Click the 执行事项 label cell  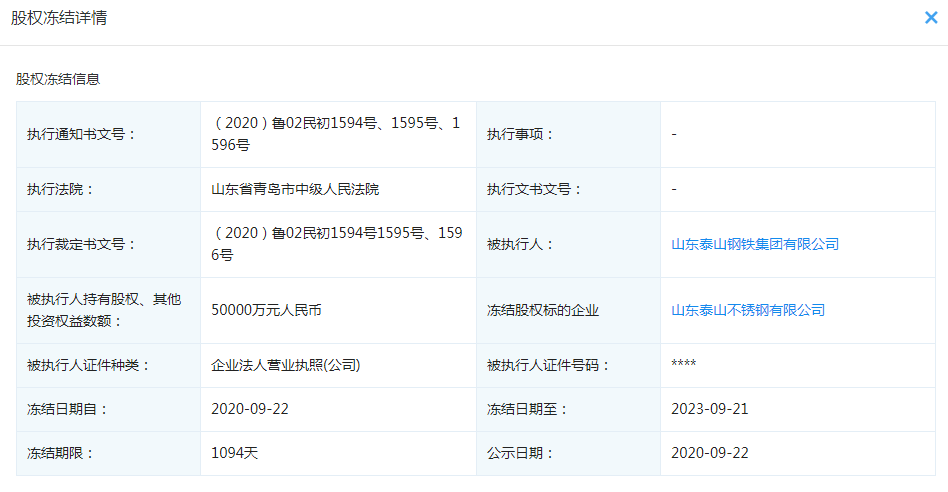tap(520, 134)
